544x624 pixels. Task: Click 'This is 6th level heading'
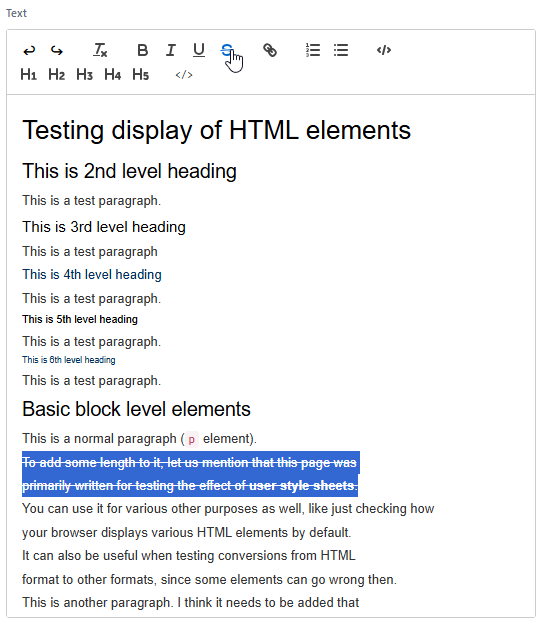(x=69, y=360)
